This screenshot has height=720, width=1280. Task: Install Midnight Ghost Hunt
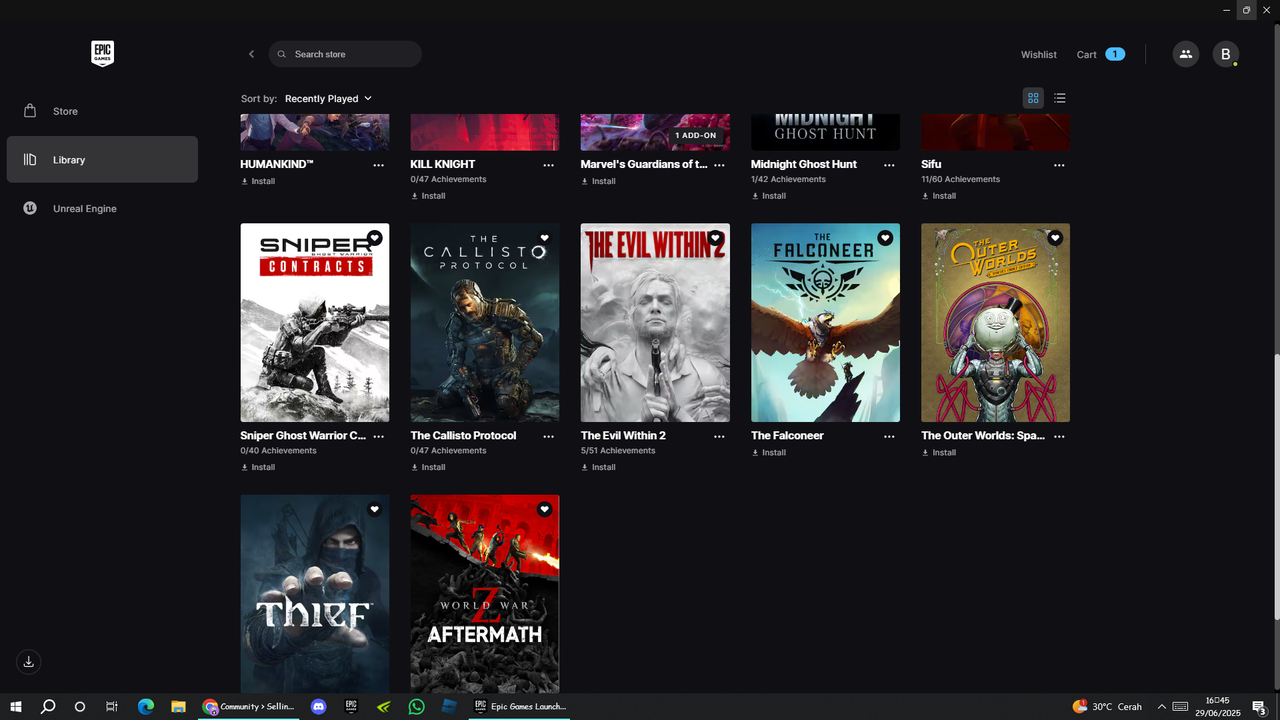769,196
